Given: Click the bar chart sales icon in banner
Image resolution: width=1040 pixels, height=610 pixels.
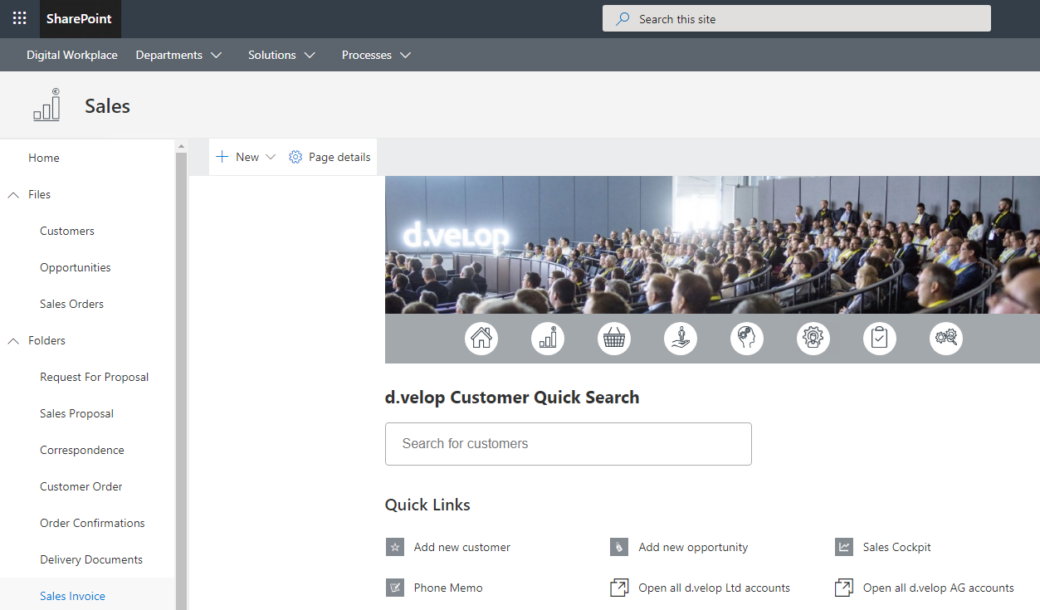Looking at the screenshot, I should [x=548, y=338].
